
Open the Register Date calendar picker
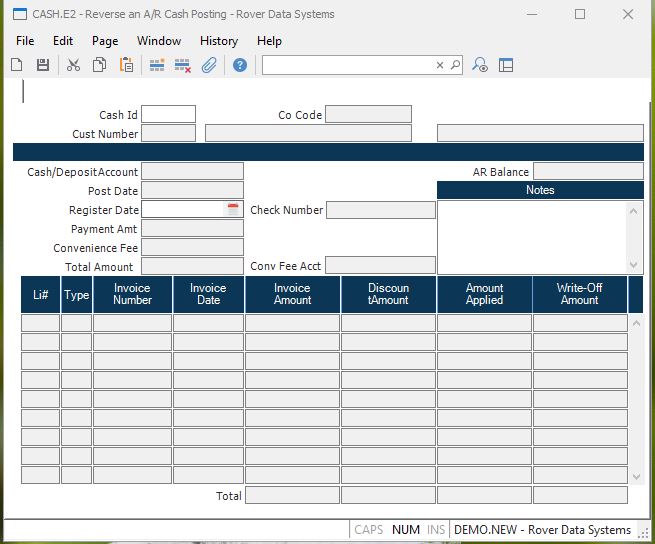click(x=233, y=210)
